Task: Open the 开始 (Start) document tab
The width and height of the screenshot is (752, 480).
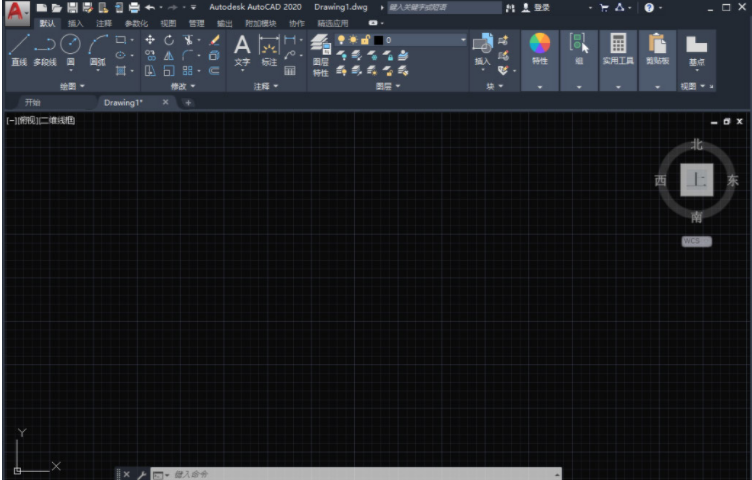Action: [x=33, y=102]
